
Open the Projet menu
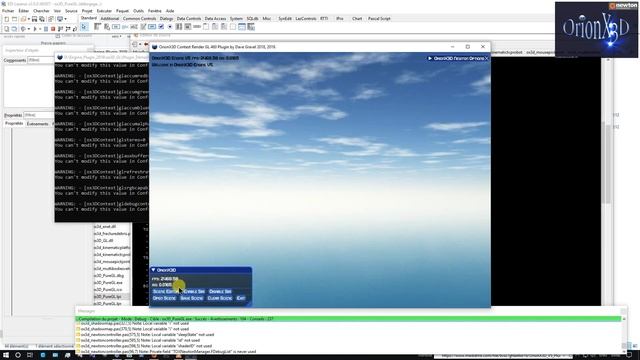tap(87, 11)
